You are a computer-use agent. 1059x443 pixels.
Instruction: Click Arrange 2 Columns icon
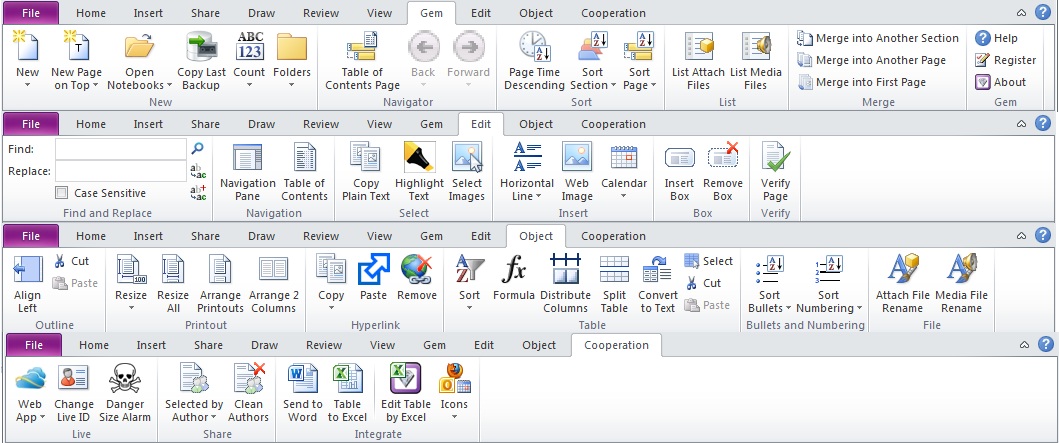[273, 269]
